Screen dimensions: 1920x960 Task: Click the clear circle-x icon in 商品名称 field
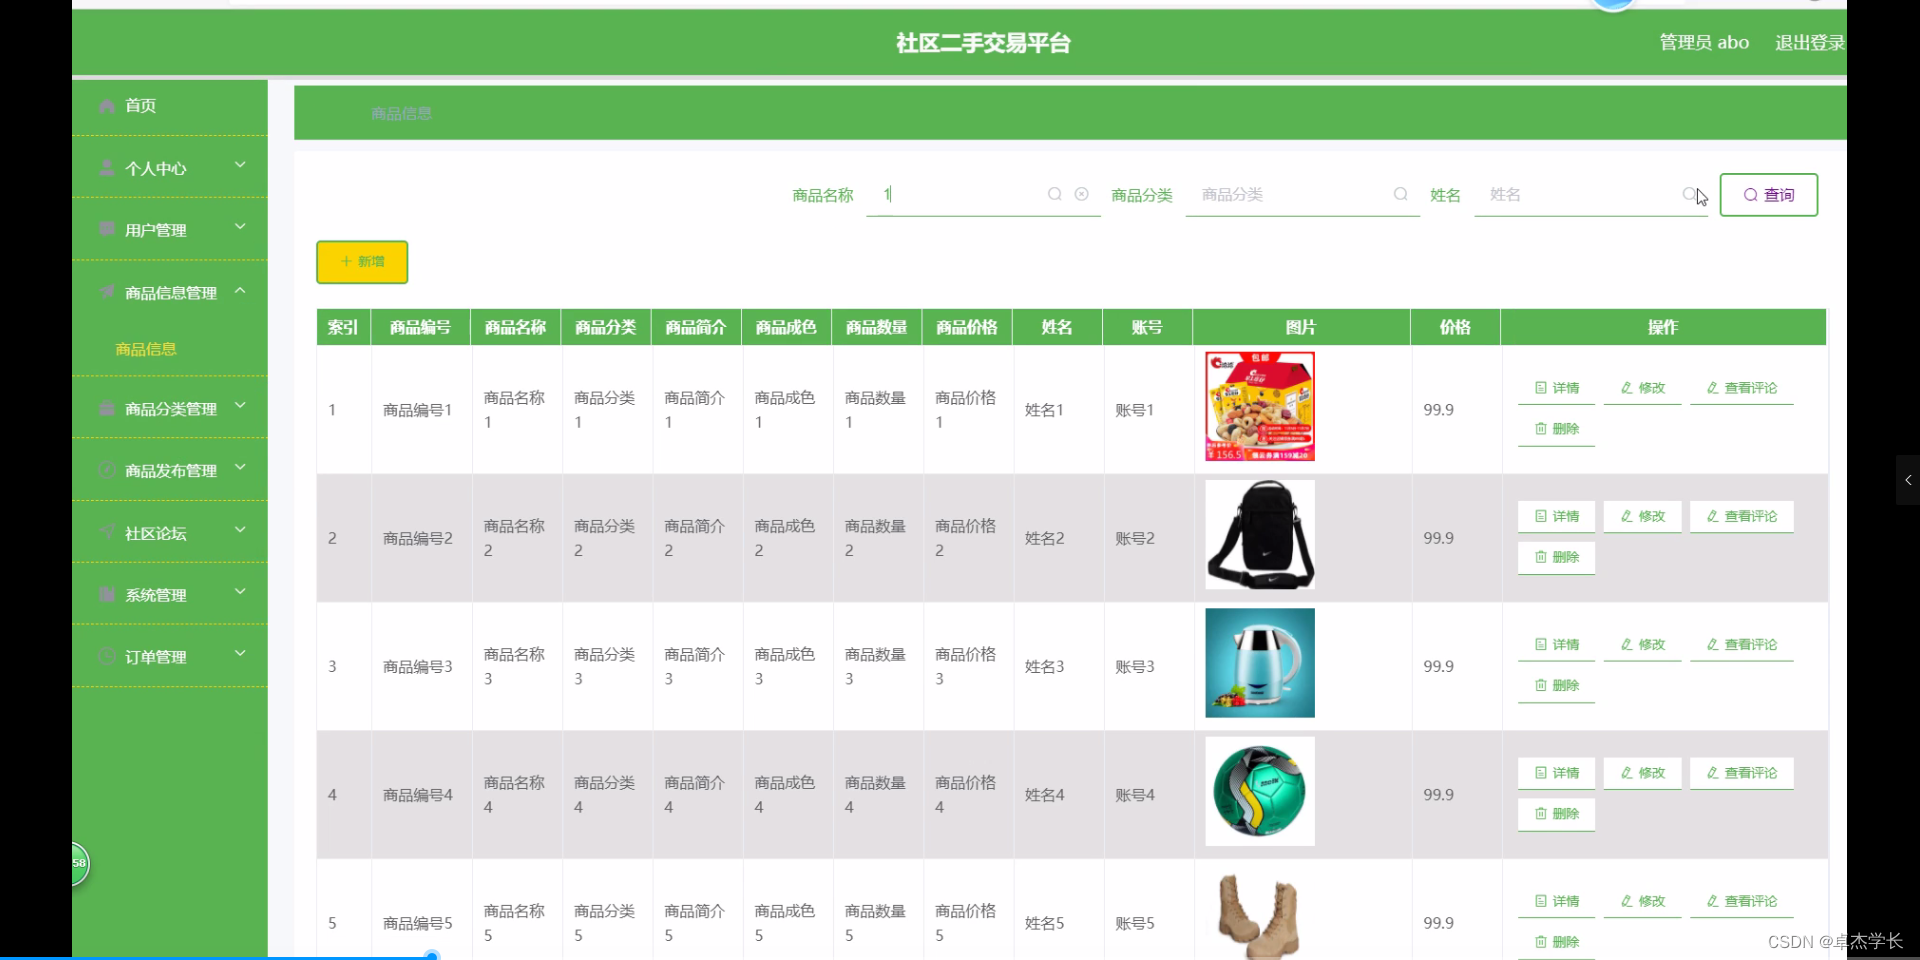click(1083, 194)
